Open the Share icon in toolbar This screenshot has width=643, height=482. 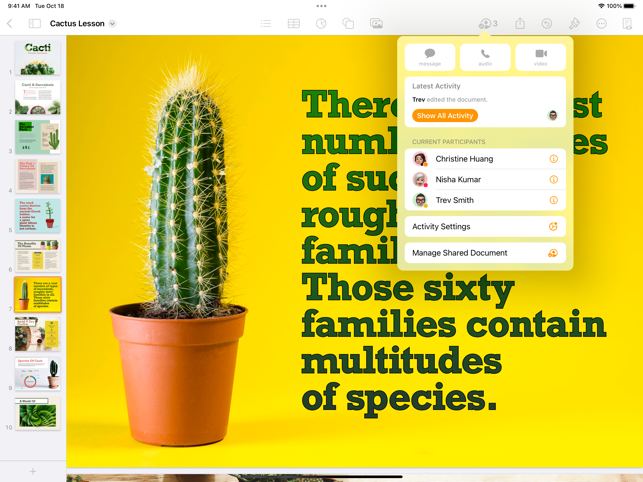(520, 23)
